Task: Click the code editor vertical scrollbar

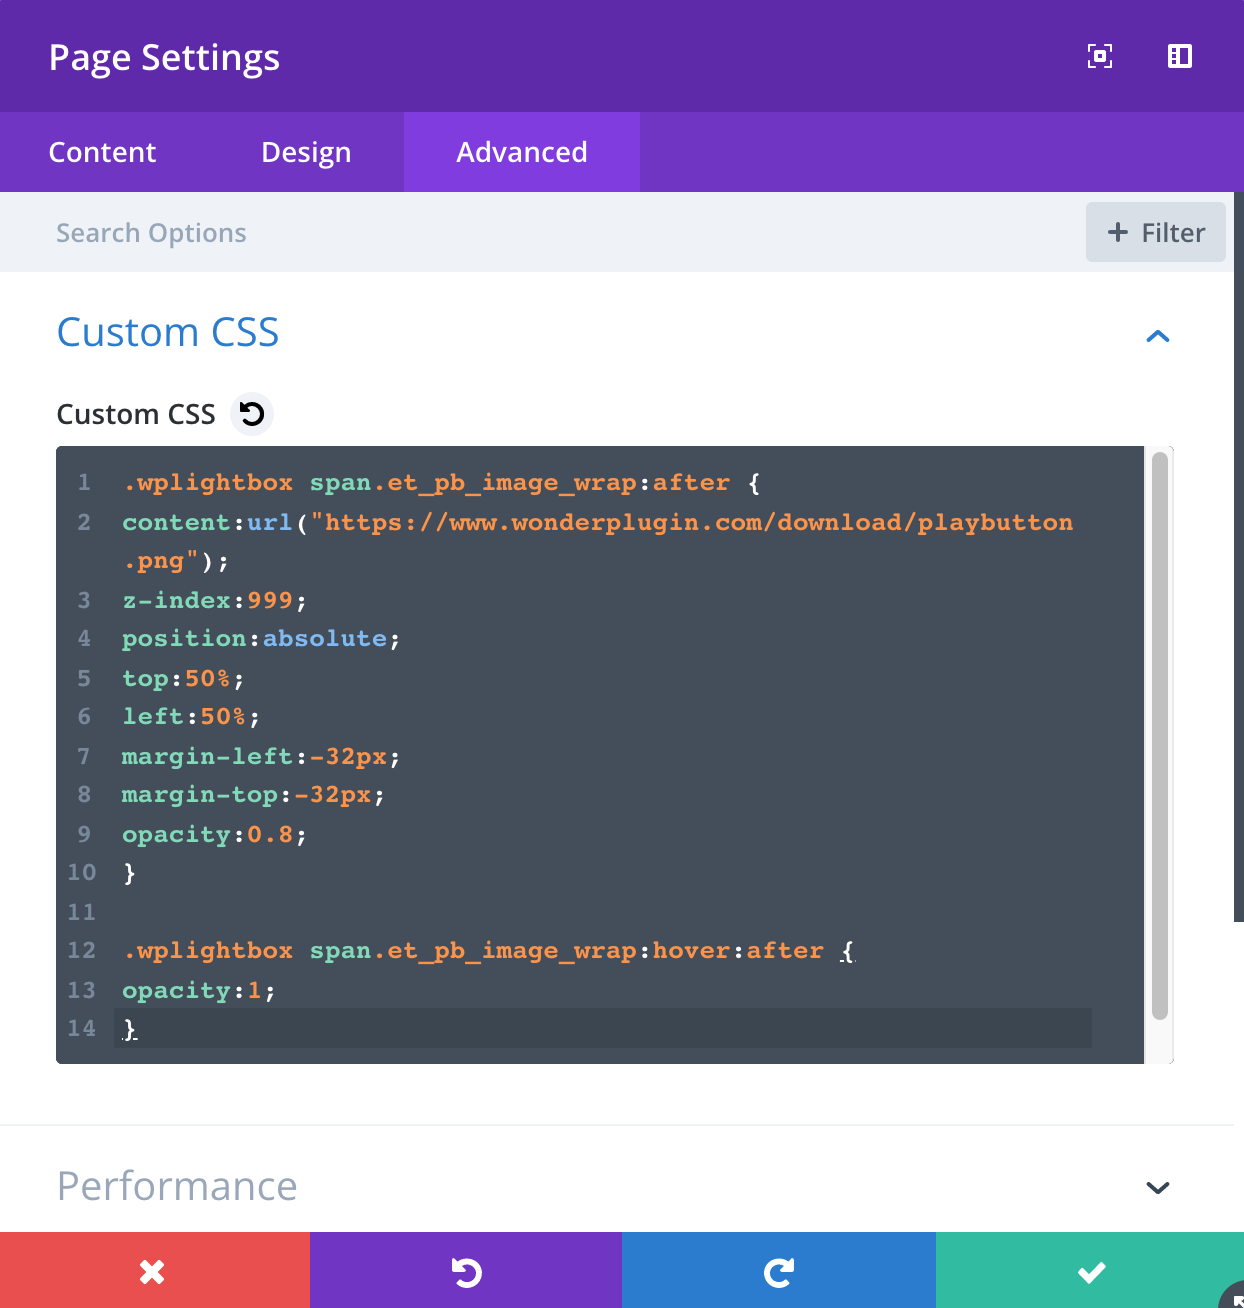Action: [x=1159, y=735]
